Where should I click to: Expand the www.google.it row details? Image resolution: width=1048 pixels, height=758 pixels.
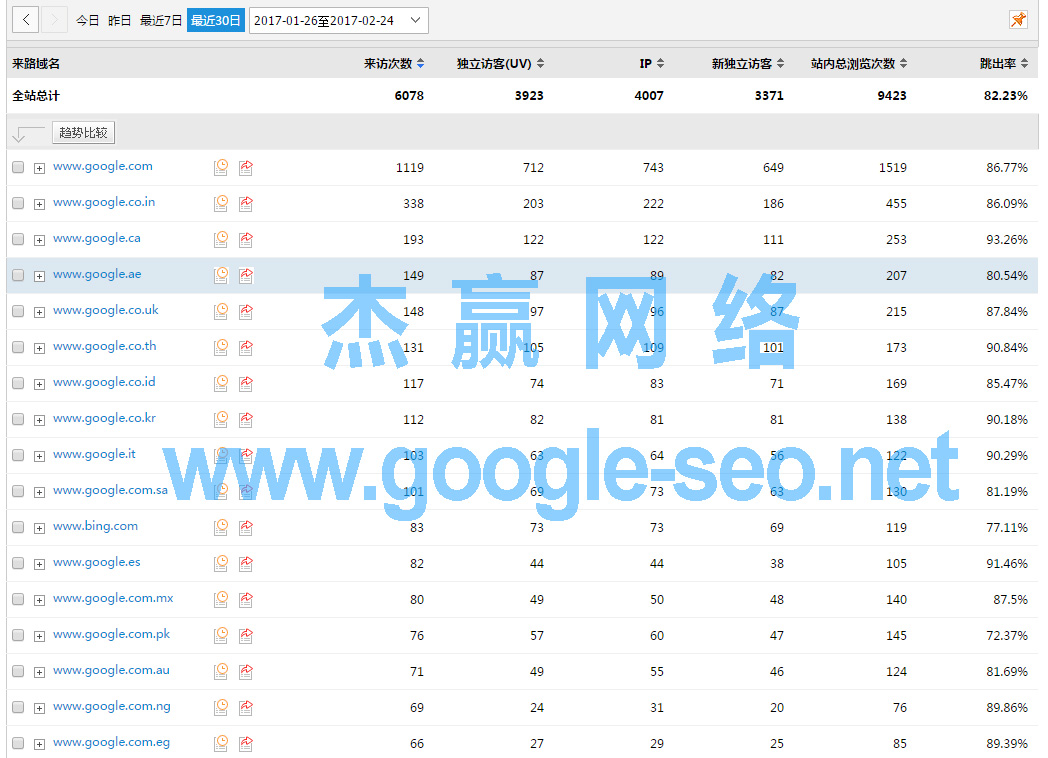pyautogui.click(x=39, y=457)
